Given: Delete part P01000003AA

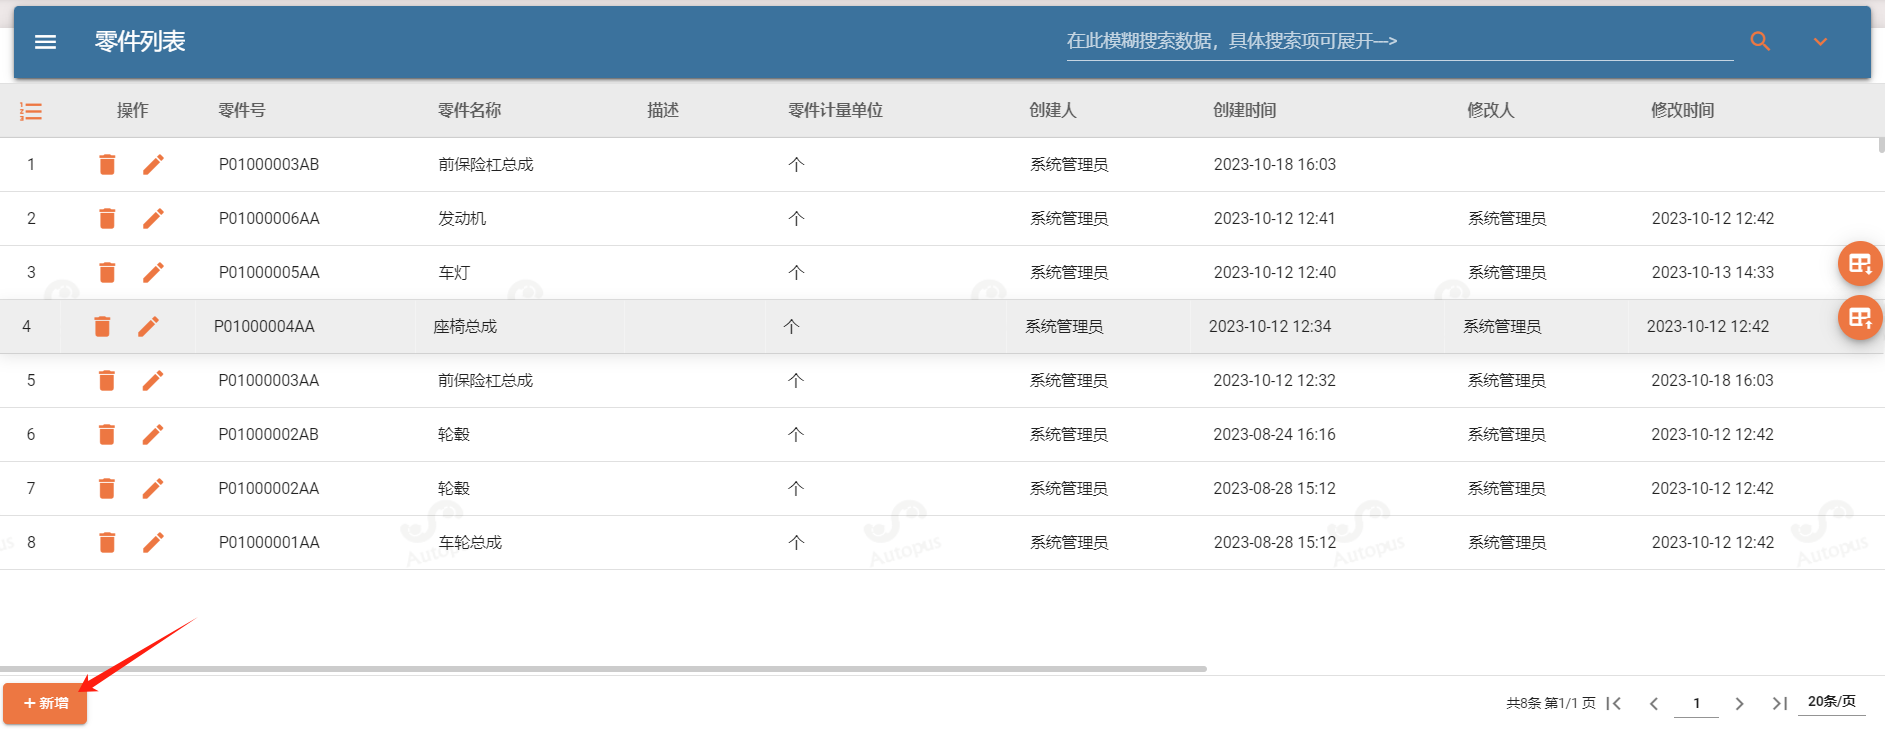Looking at the screenshot, I should pos(107,380).
